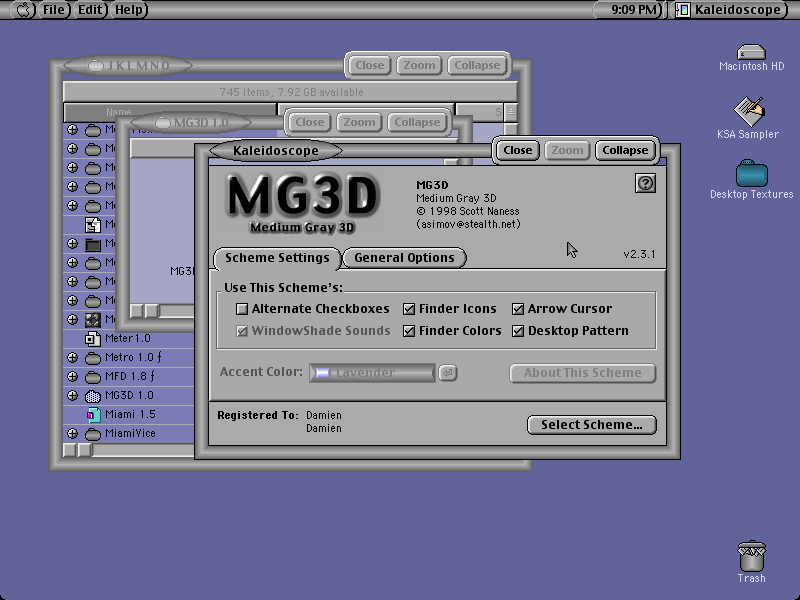Click the folder icon in MG3D 1.0 title
This screenshot has height=600, width=800.
pos(162,123)
